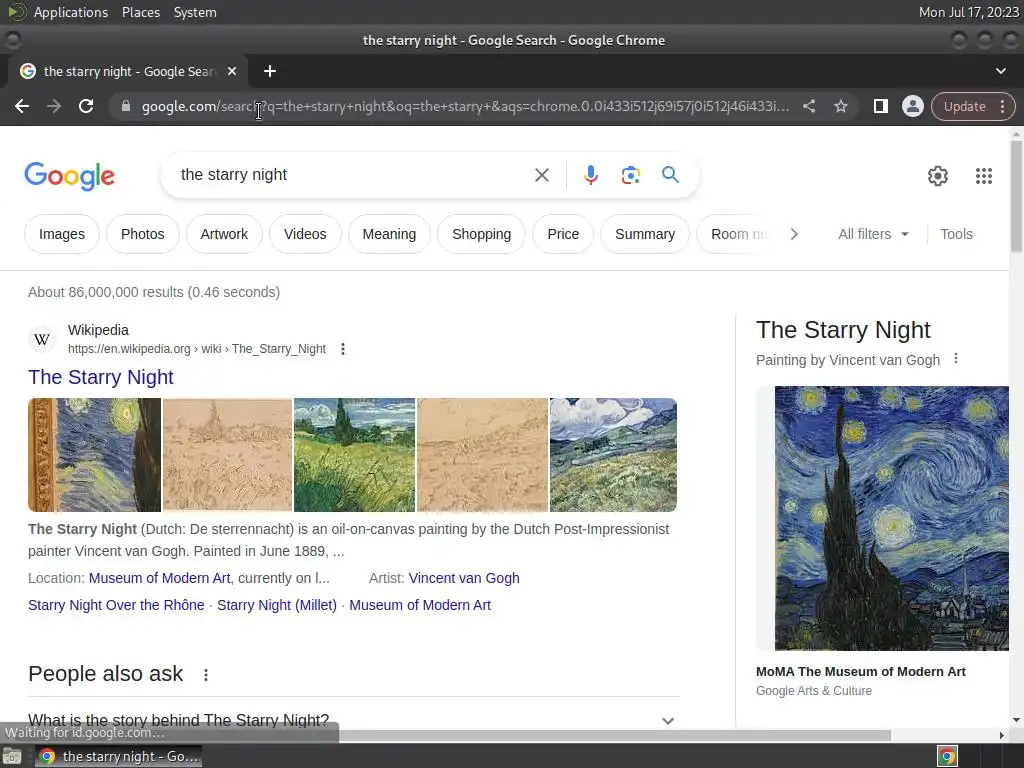Open Starry Night Over the Rhône link
This screenshot has width=1024, height=768.
click(x=116, y=605)
